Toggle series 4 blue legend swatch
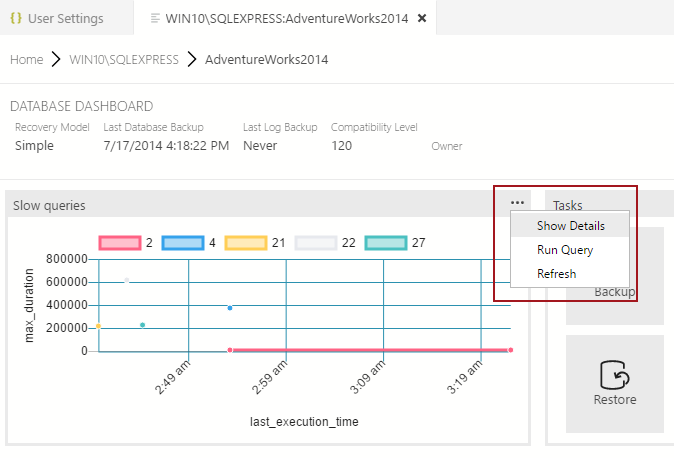This screenshot has height=458, width=674. tap(183, 243)
